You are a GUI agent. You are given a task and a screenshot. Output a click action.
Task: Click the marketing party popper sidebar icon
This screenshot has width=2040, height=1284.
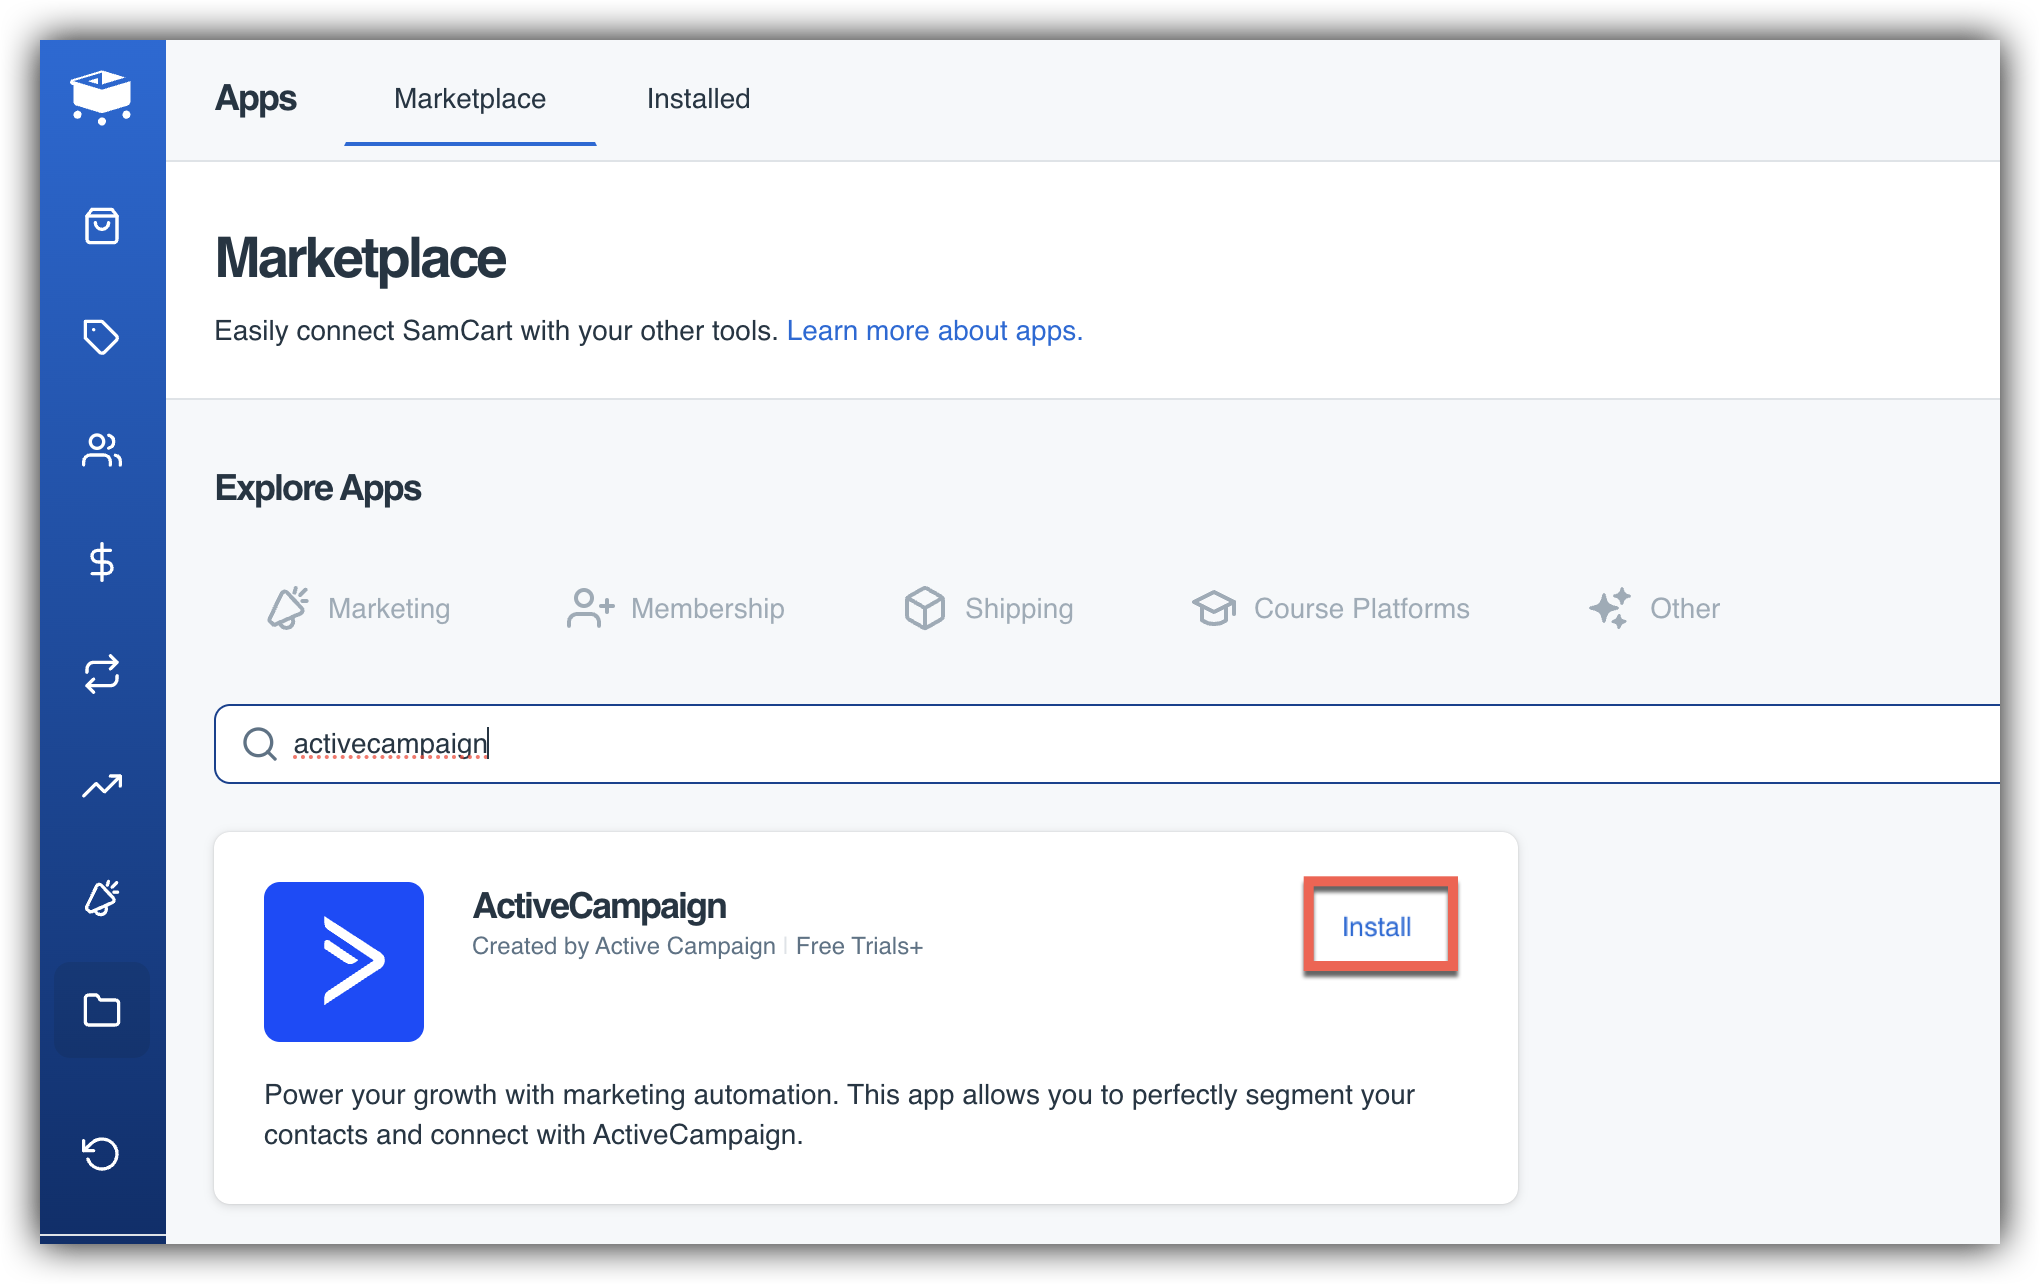pyautogui.click(x=101, y=898)
